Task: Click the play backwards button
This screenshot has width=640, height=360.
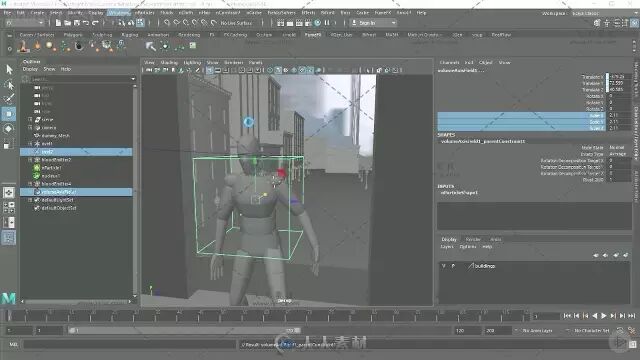Action: click(595, 316)
